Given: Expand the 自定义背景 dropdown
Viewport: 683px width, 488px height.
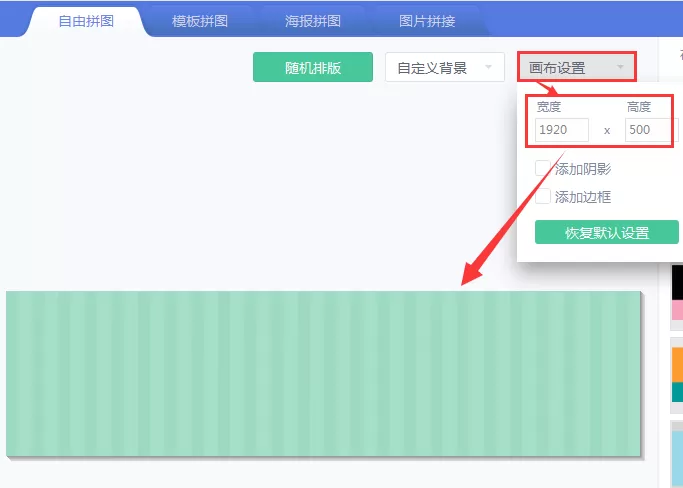Looking at the screenshot, I should [445, 67].
